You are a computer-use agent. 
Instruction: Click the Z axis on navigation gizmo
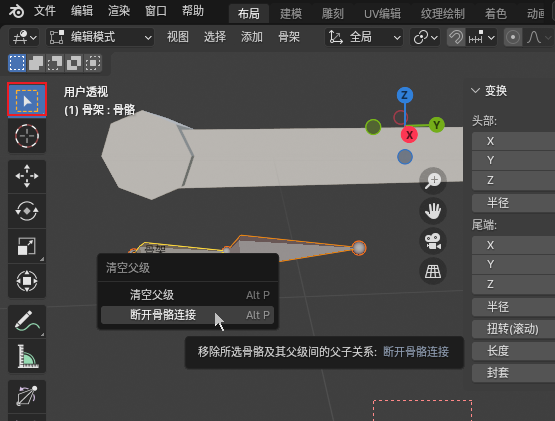405,95
